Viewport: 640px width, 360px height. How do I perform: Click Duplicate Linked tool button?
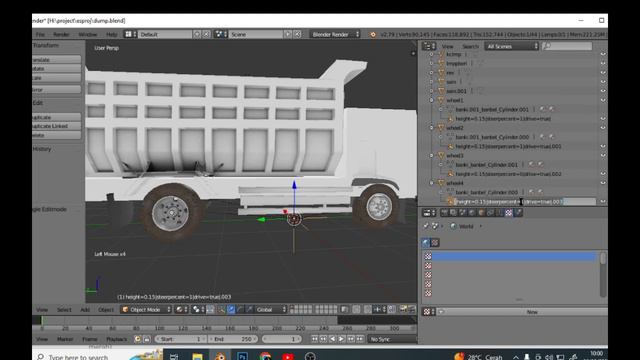point(57,126)
